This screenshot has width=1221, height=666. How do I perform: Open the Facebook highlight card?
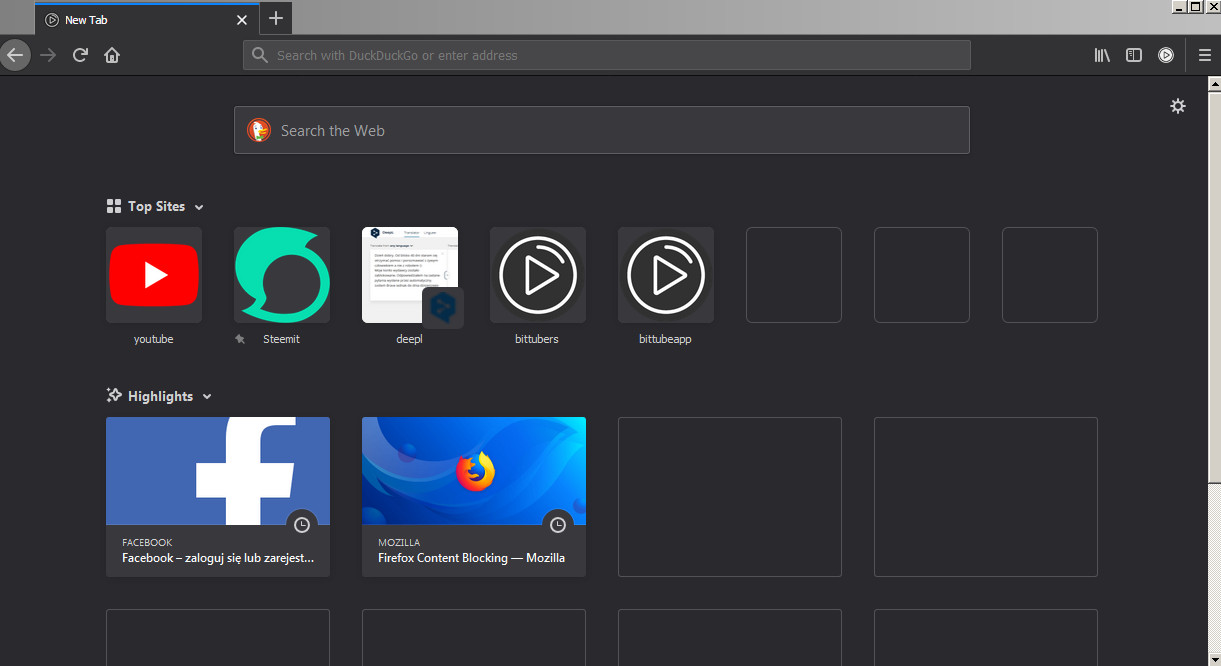(x=218, y=497)
